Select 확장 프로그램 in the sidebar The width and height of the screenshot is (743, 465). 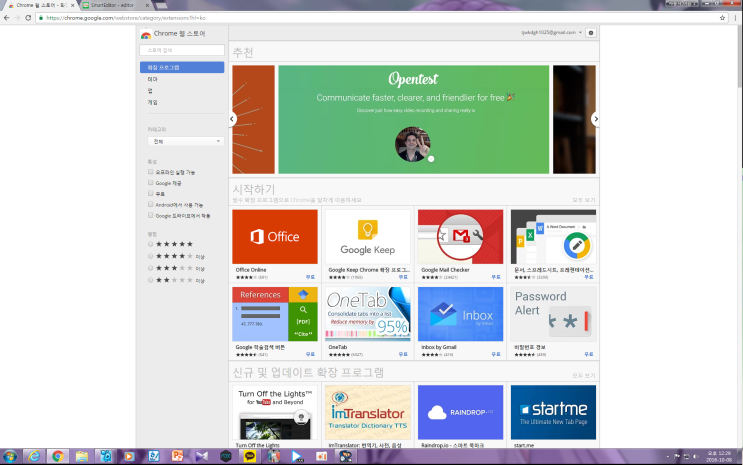[182, 67]
